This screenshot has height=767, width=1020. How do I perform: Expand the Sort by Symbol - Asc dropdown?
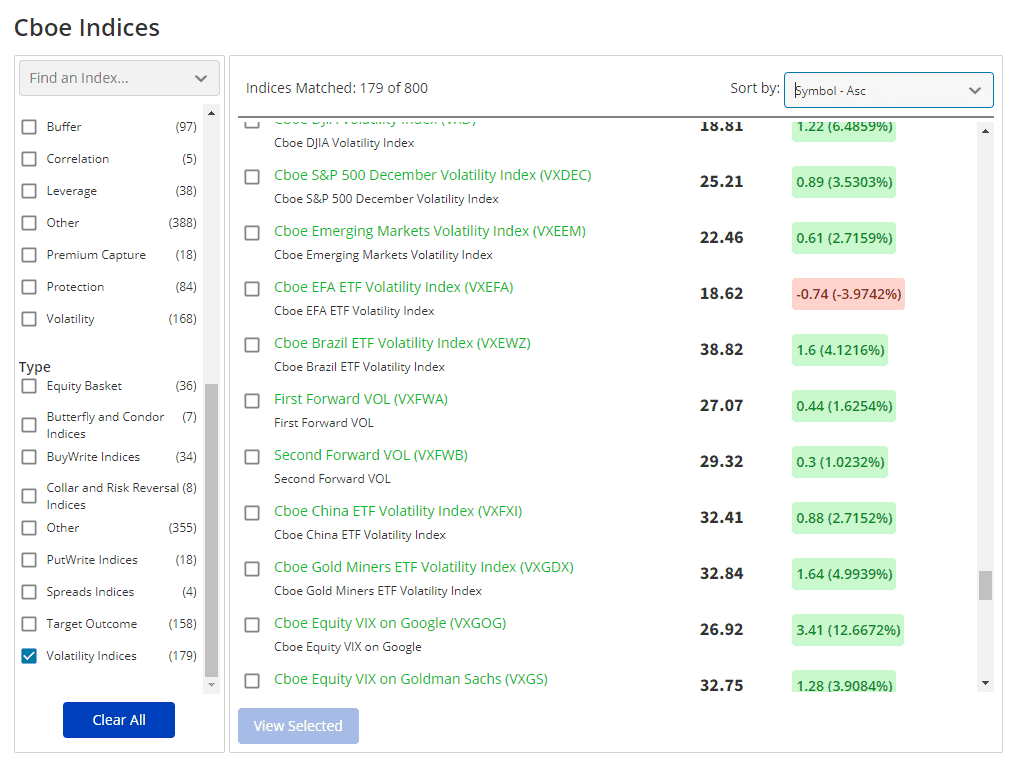coord(888,90)
